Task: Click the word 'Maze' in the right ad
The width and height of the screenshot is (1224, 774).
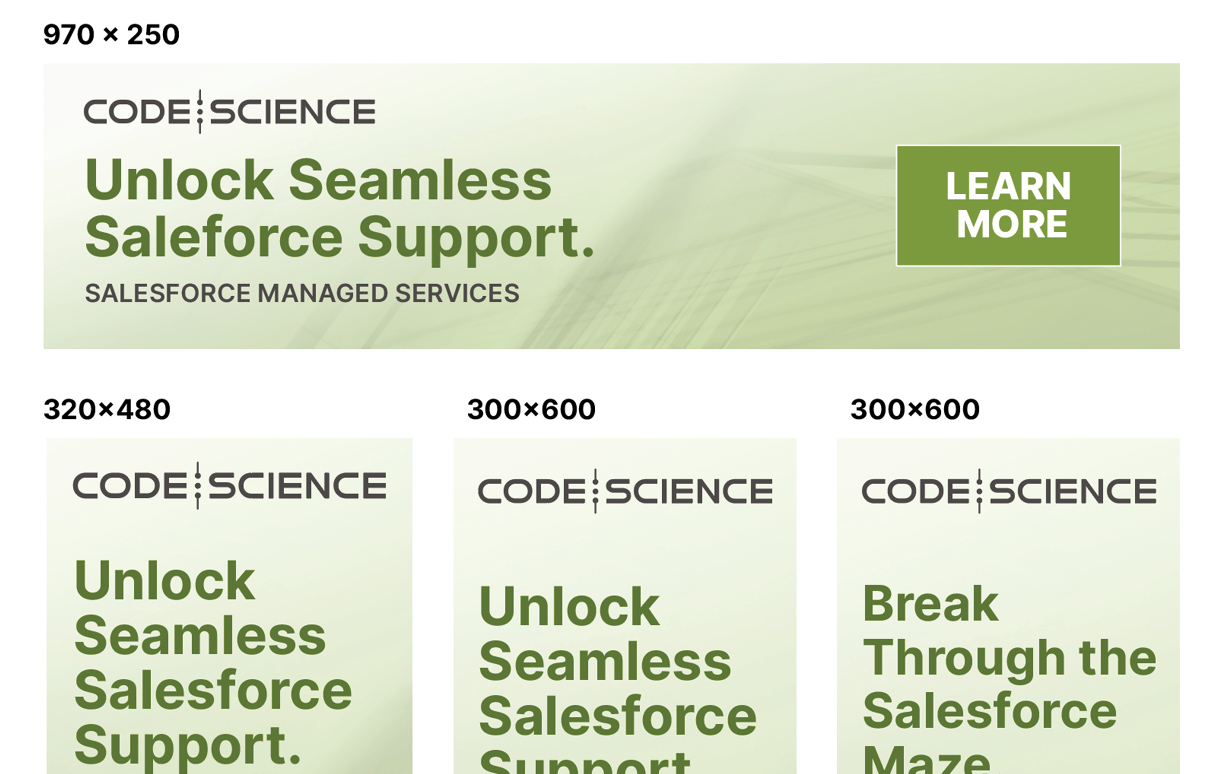Action: 926,758
